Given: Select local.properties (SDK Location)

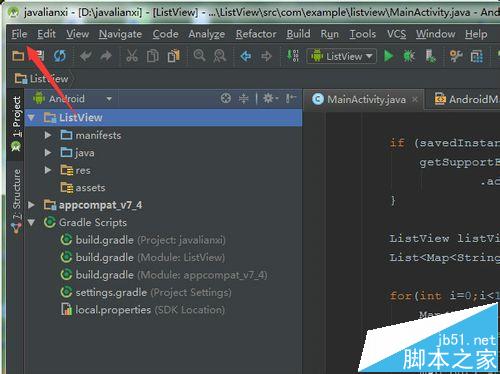Looking at the screenshot, I should pyautogui.click(x=143, y=310).
